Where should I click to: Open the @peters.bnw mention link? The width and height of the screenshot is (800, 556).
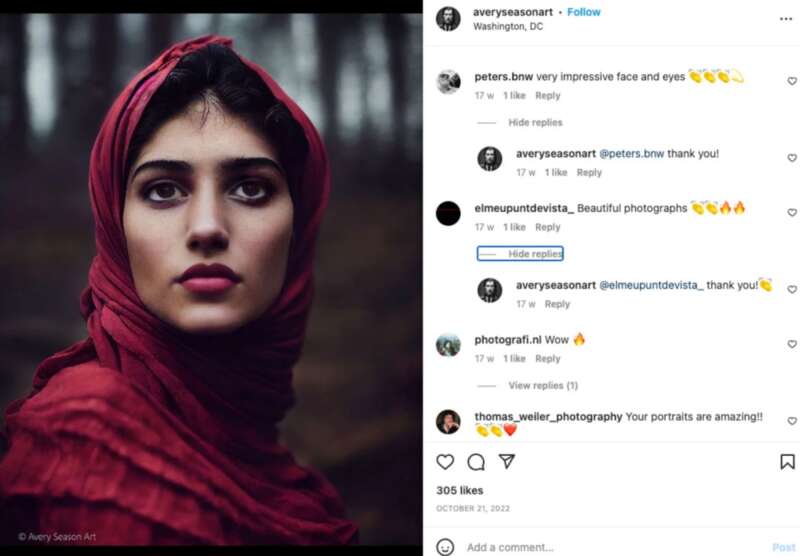click(x=631, y=154)
